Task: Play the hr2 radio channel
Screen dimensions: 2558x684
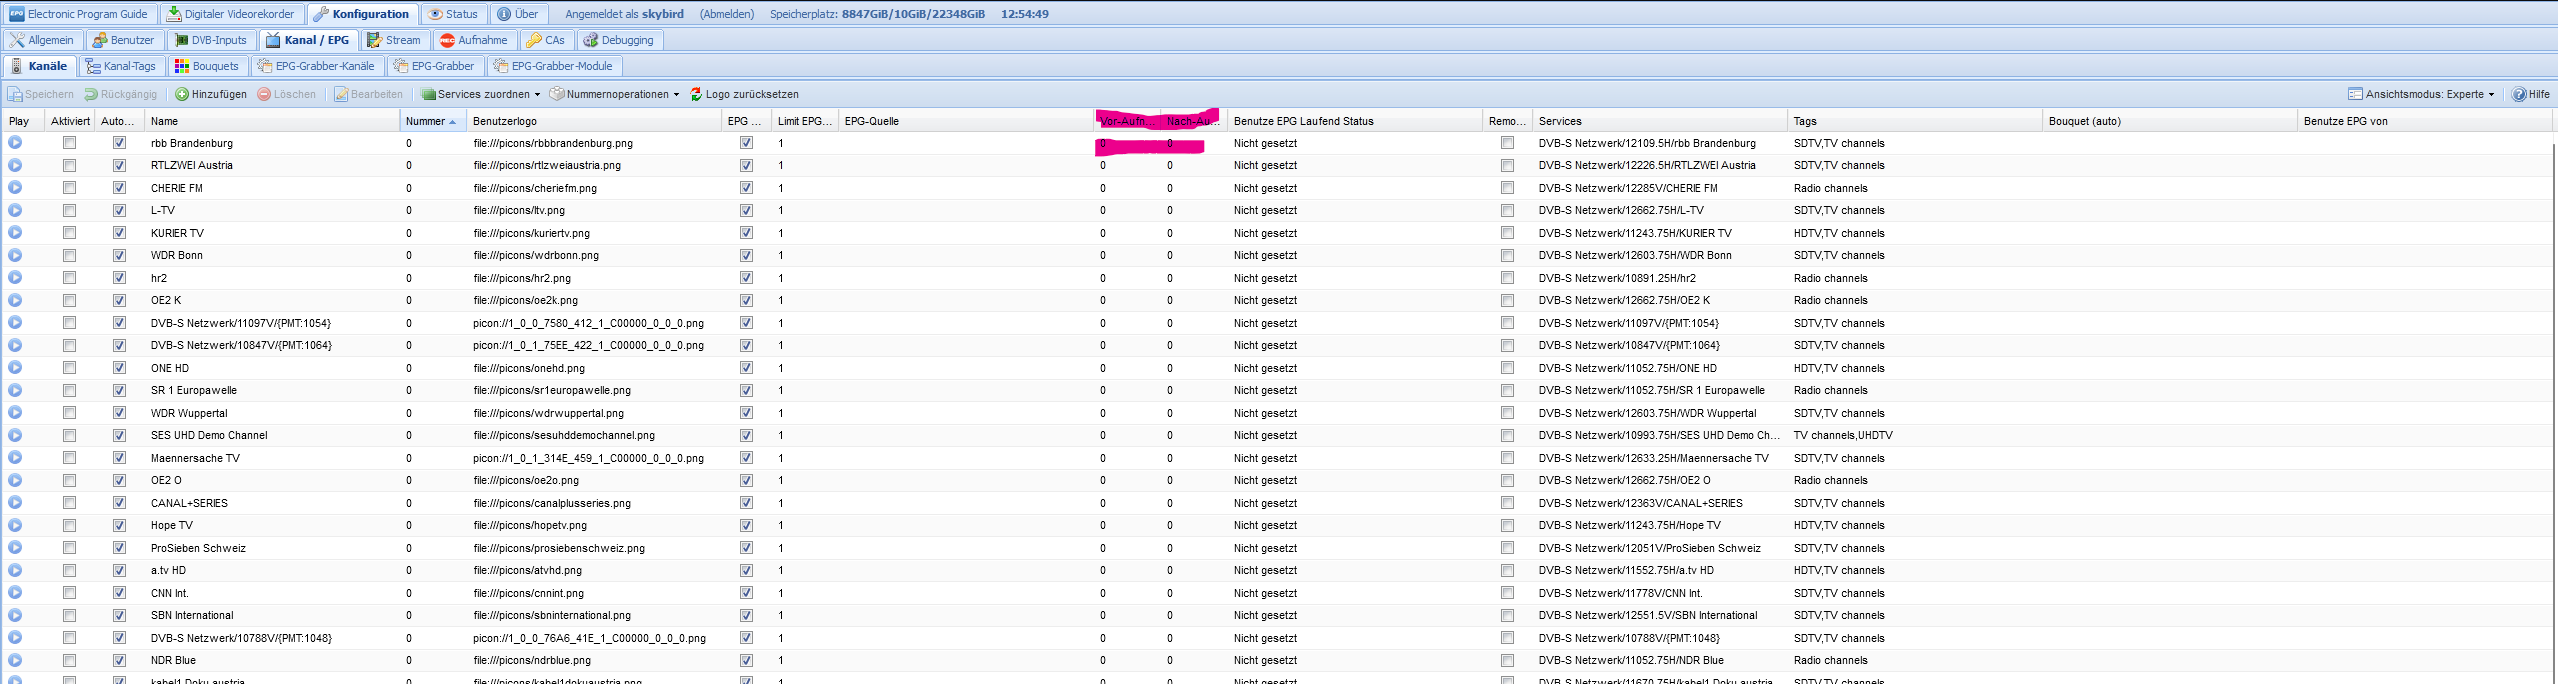Action: click(15, 278)
